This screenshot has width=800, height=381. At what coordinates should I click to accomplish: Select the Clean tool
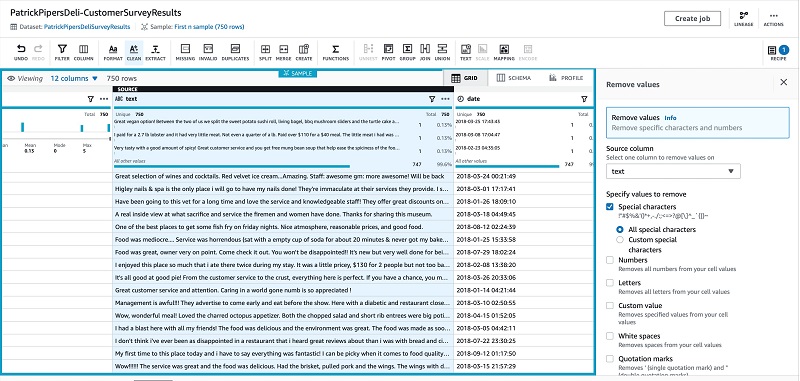pos(134,52)
